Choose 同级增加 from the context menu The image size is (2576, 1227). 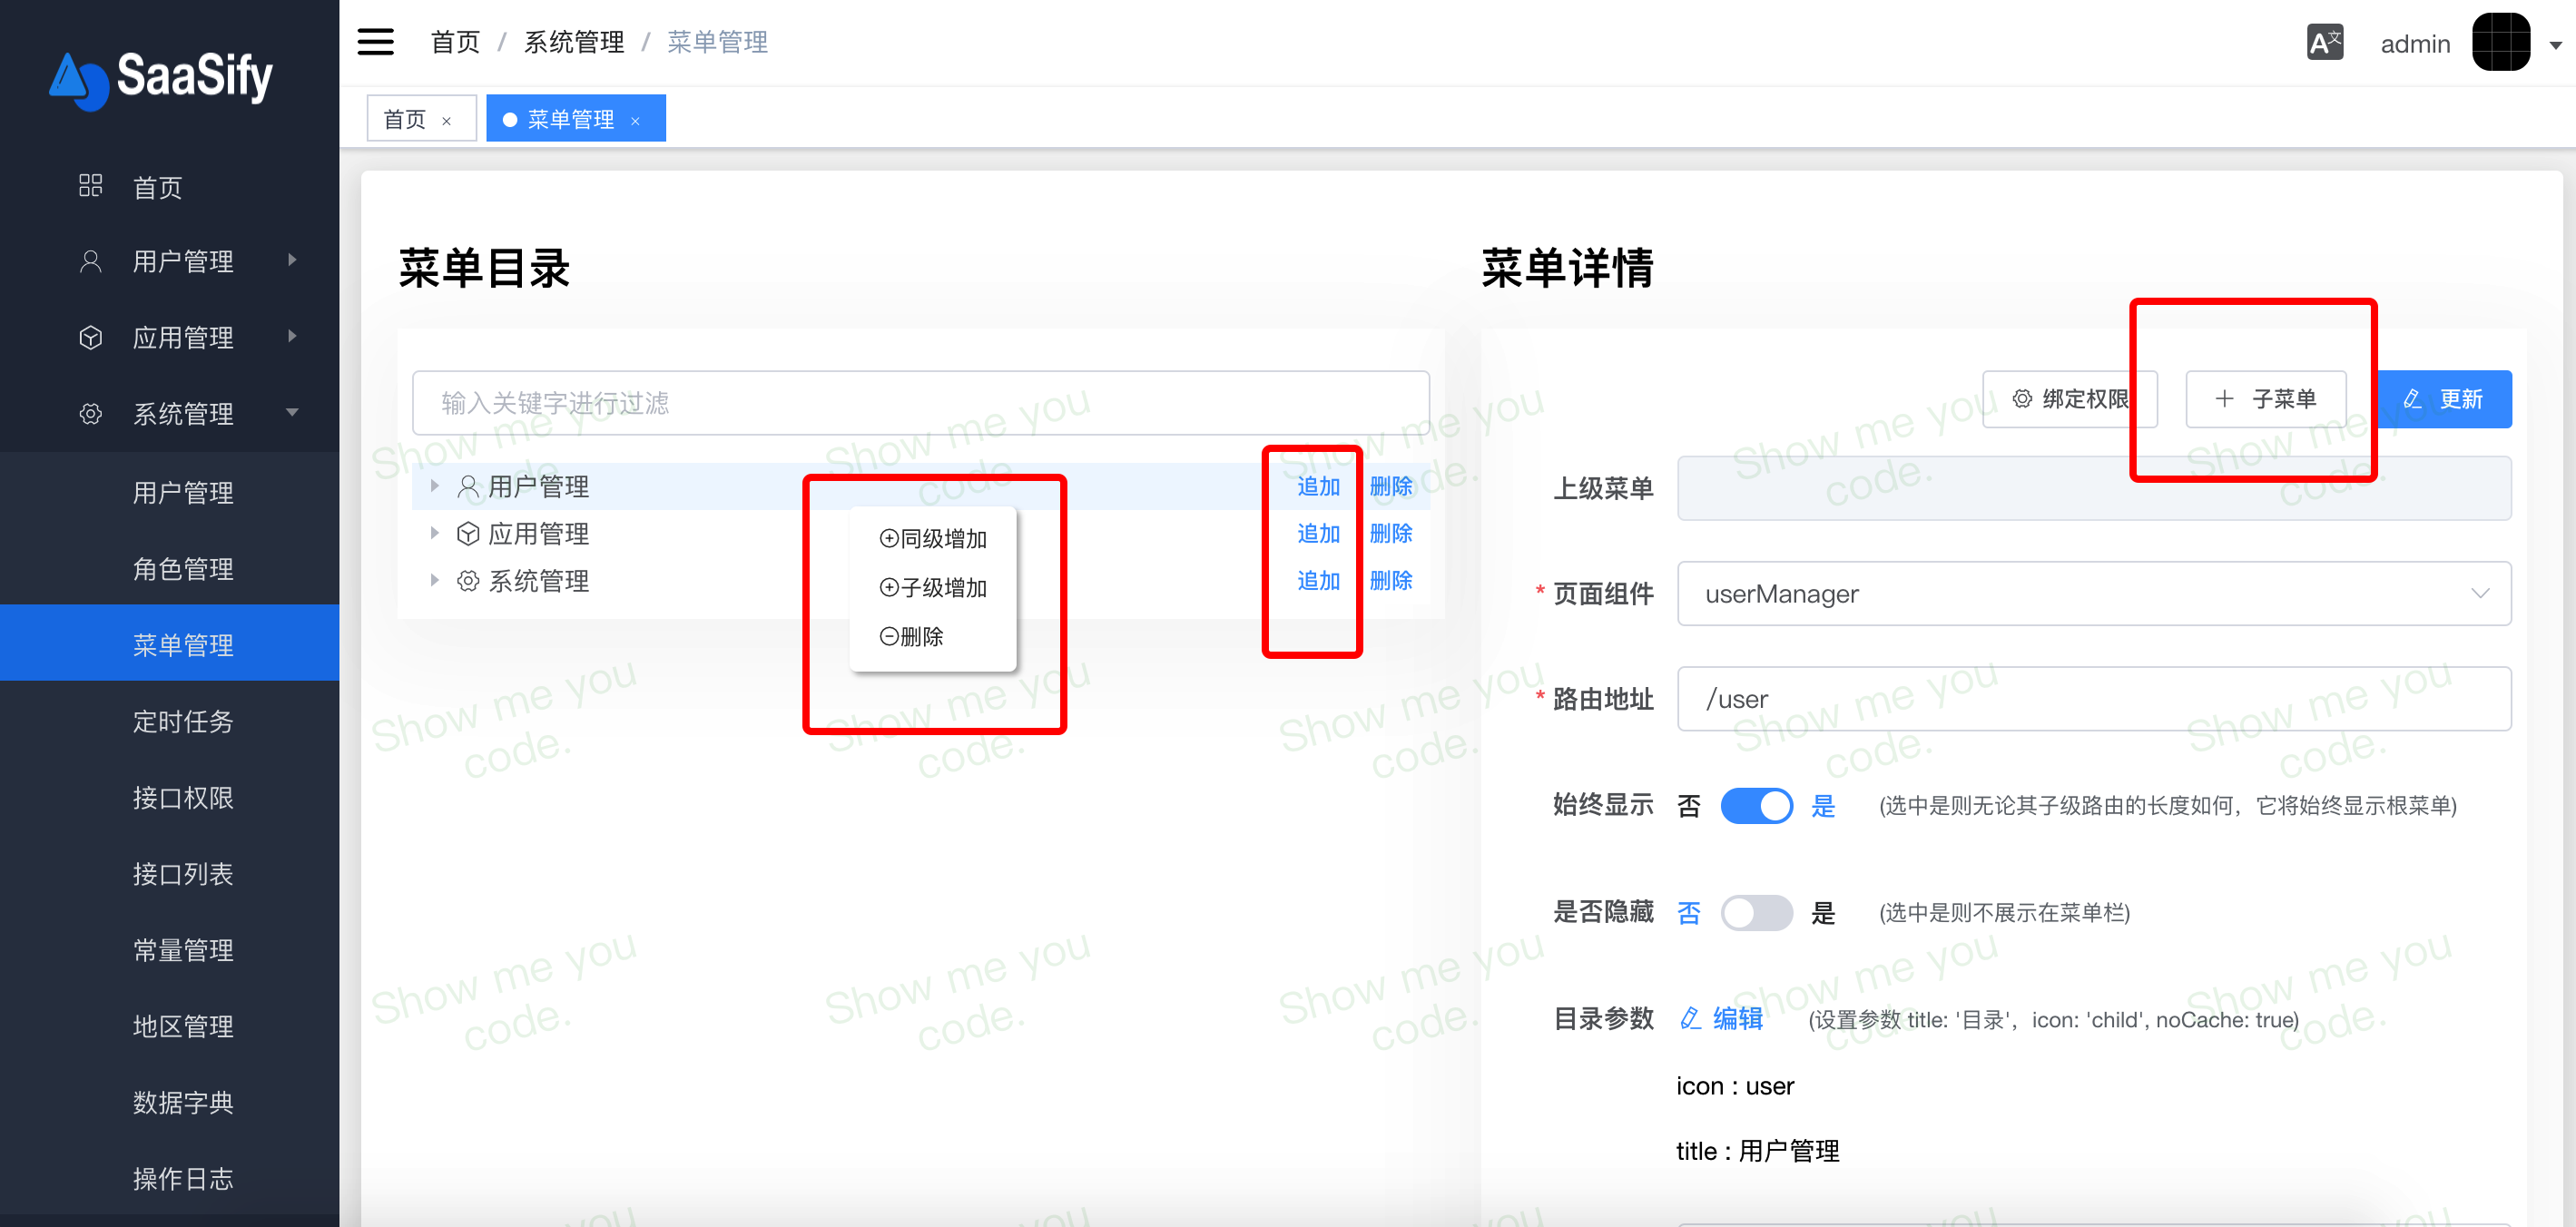click(933, 538)
